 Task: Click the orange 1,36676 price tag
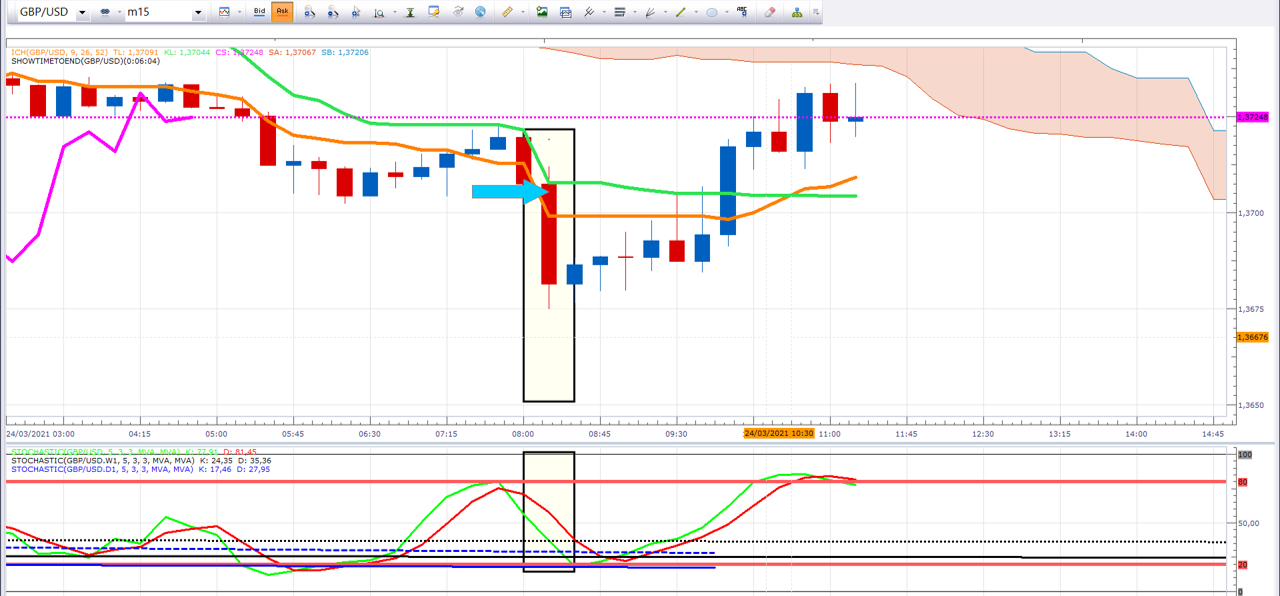tap(1253, 337)
